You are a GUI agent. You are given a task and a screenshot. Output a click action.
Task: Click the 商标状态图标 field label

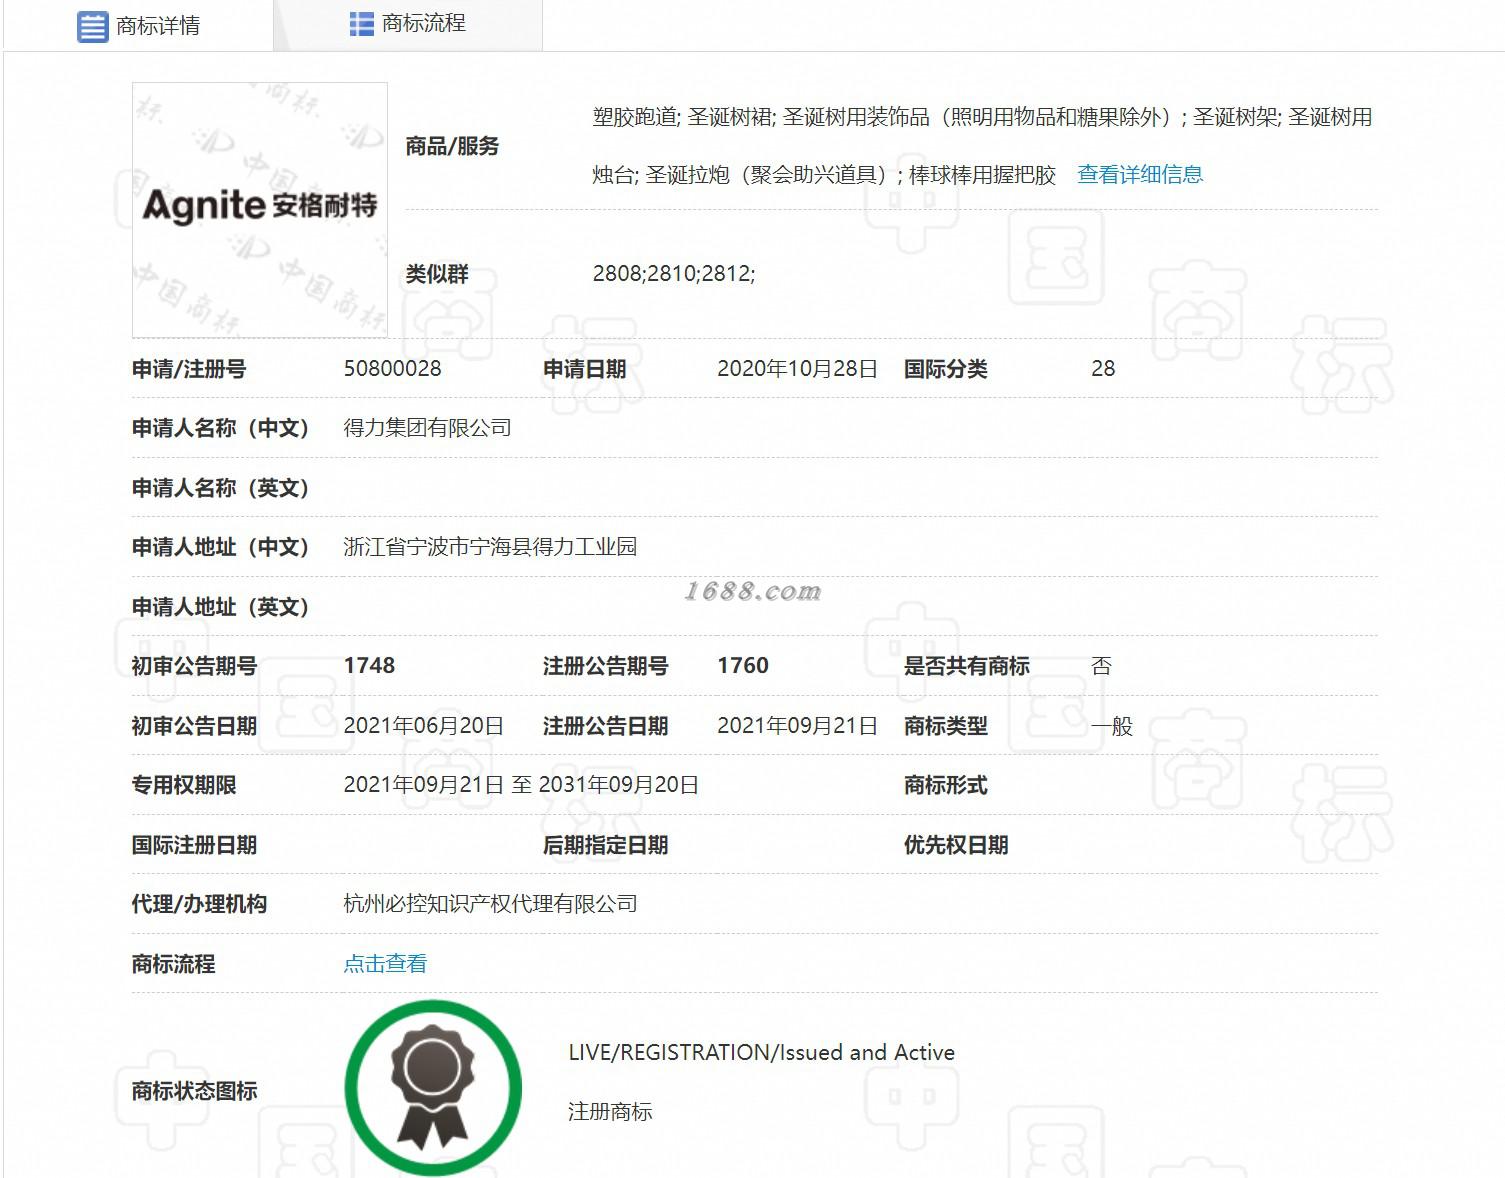(194, 1091)
